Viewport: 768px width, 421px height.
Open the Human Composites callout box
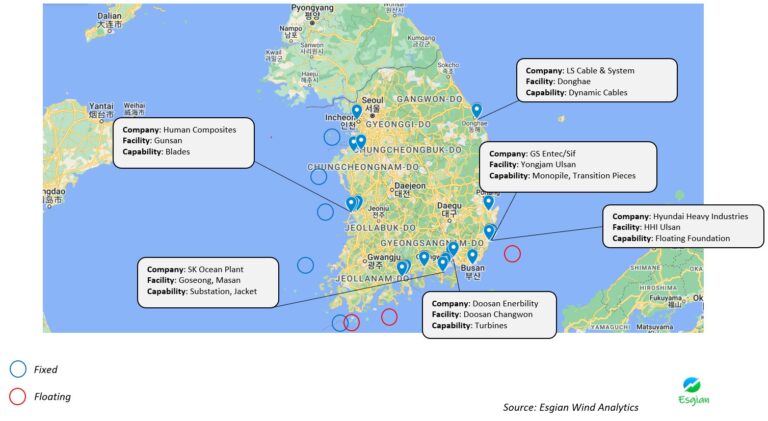pos(184,142)
